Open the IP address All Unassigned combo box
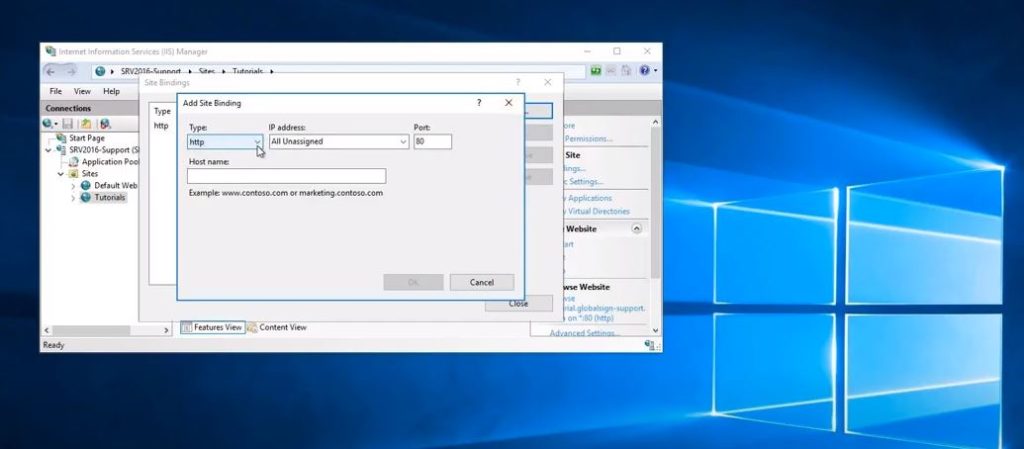Image resolution: width=1024 pixels, height=449 pixels. 339,142
